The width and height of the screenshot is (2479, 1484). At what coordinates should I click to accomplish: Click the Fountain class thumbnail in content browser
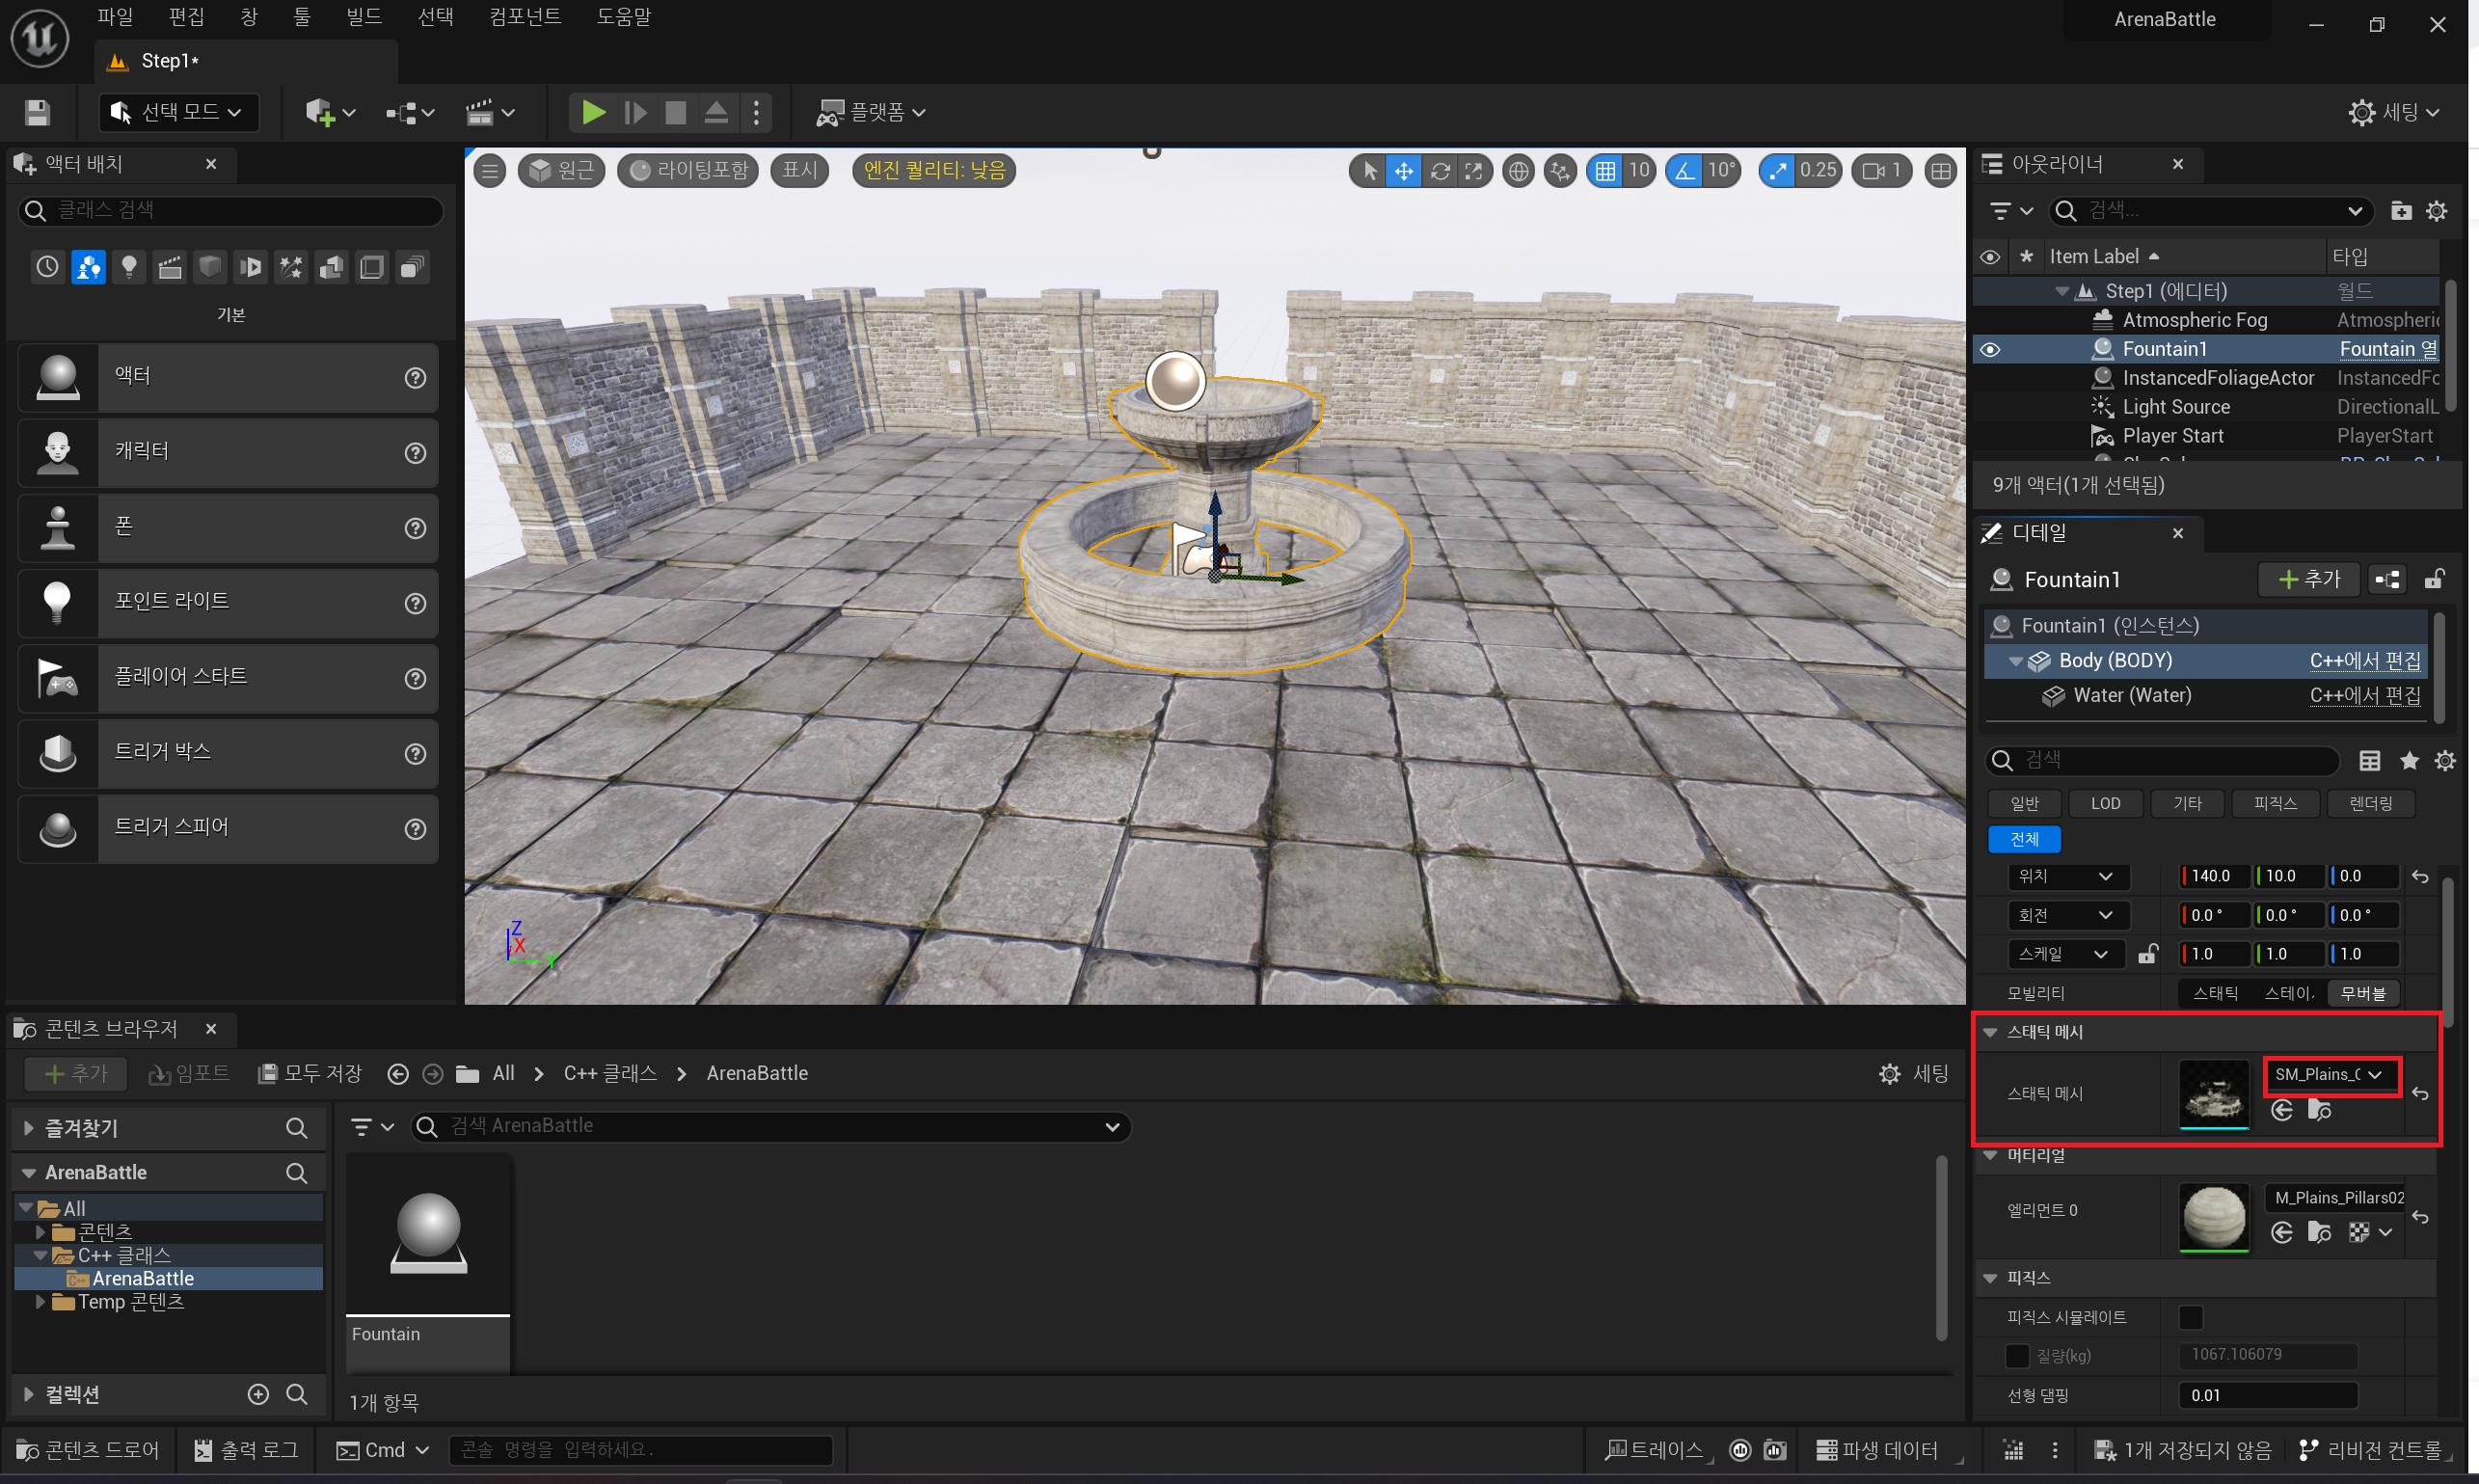(428, 1233)
